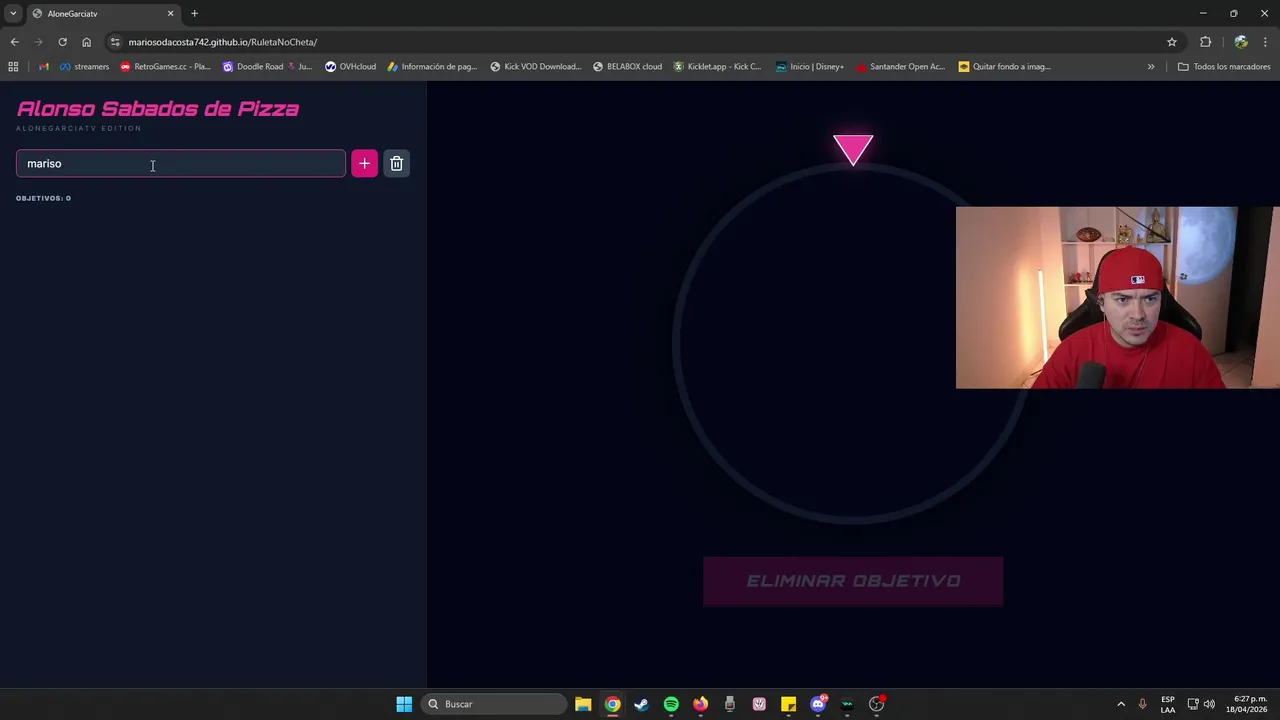This screenshot has width=1280, height=720.
Task: Expand the hidden bookmarks chevron
Action: click(x=1151, y=67)
